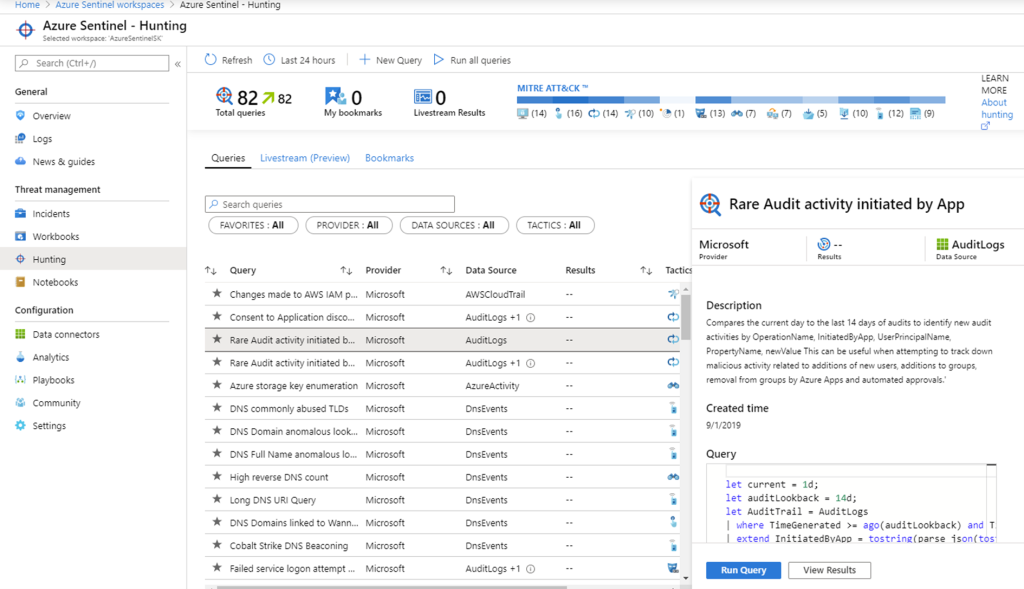Open Logs via its sidebar icon
Viewport: 1024px width, 589px height.
(x=20, y=138)
